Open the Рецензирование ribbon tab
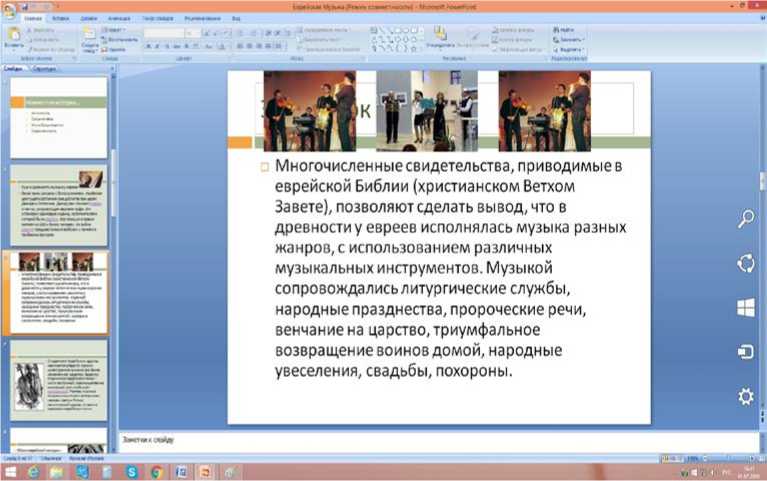The height and width of the screenshot is (481, 767). pyautogui.click(x=203, y=19)
